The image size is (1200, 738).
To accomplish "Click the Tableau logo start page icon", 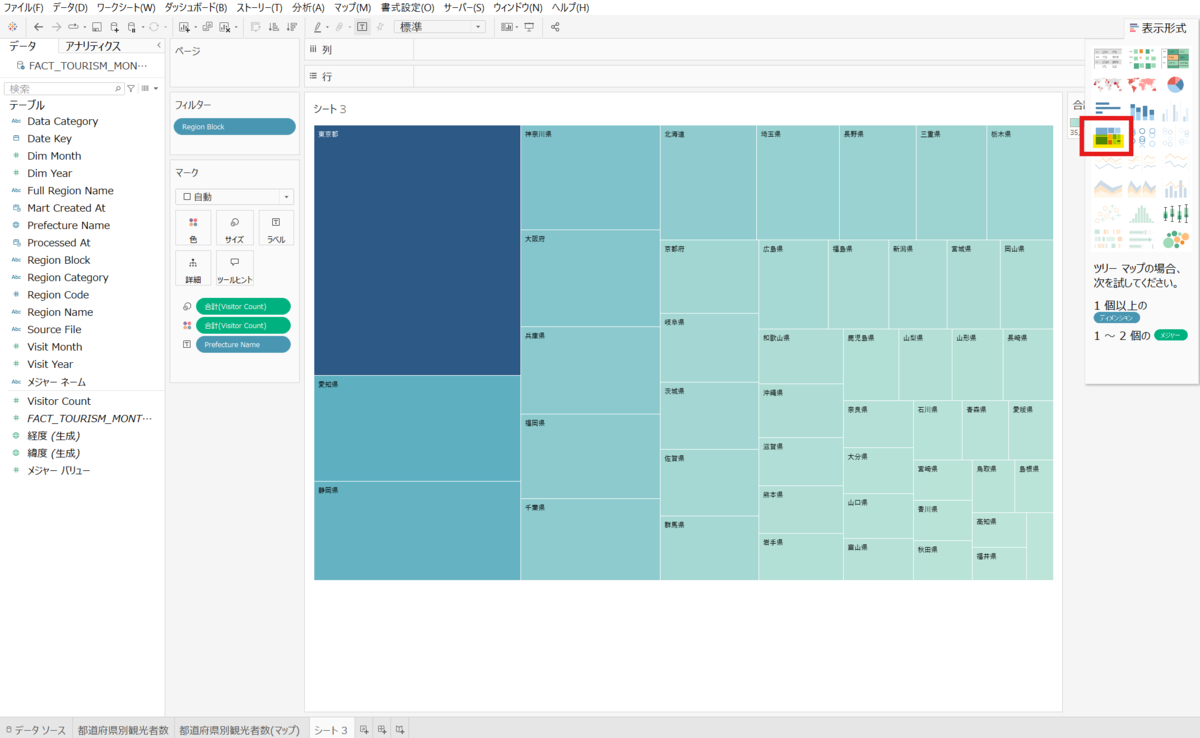I will pos(12,27).
